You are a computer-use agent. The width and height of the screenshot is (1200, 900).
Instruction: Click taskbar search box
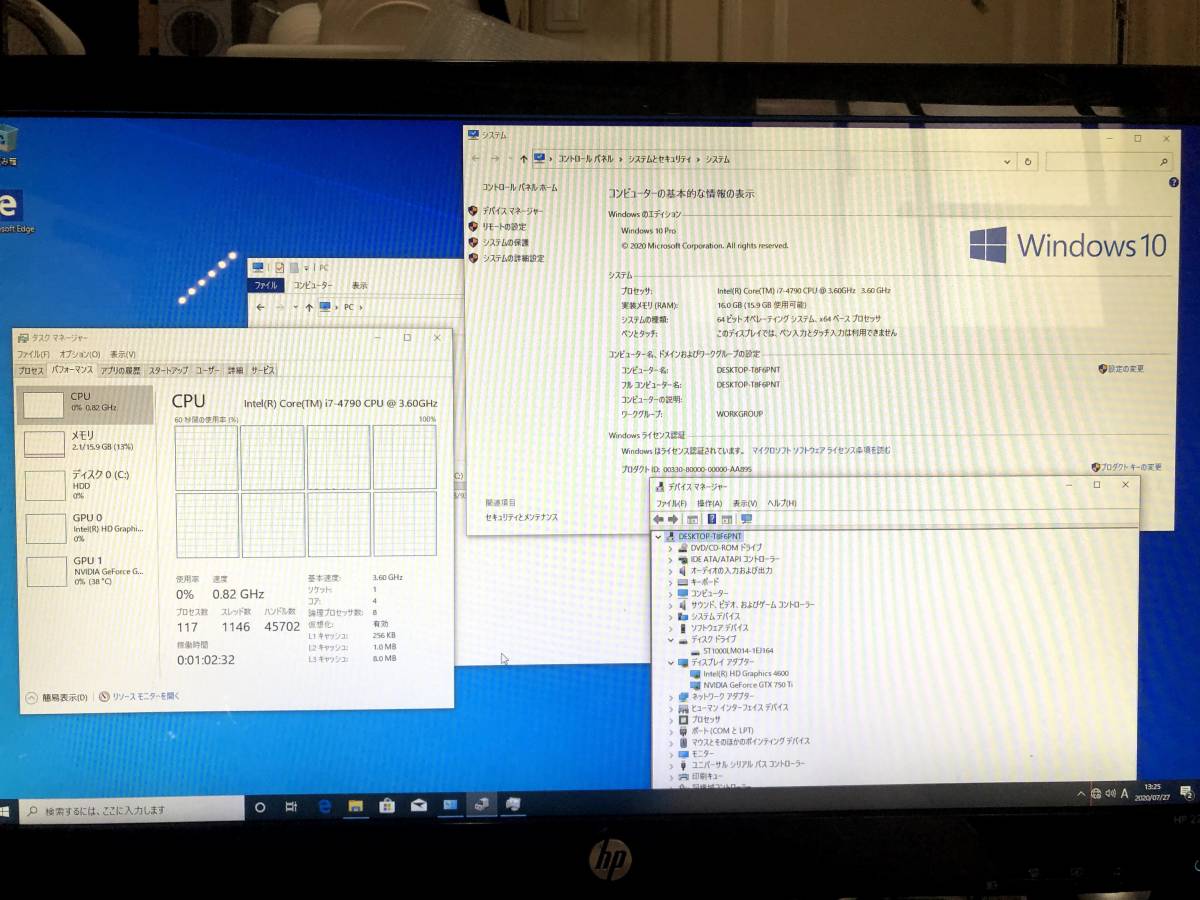131,810
